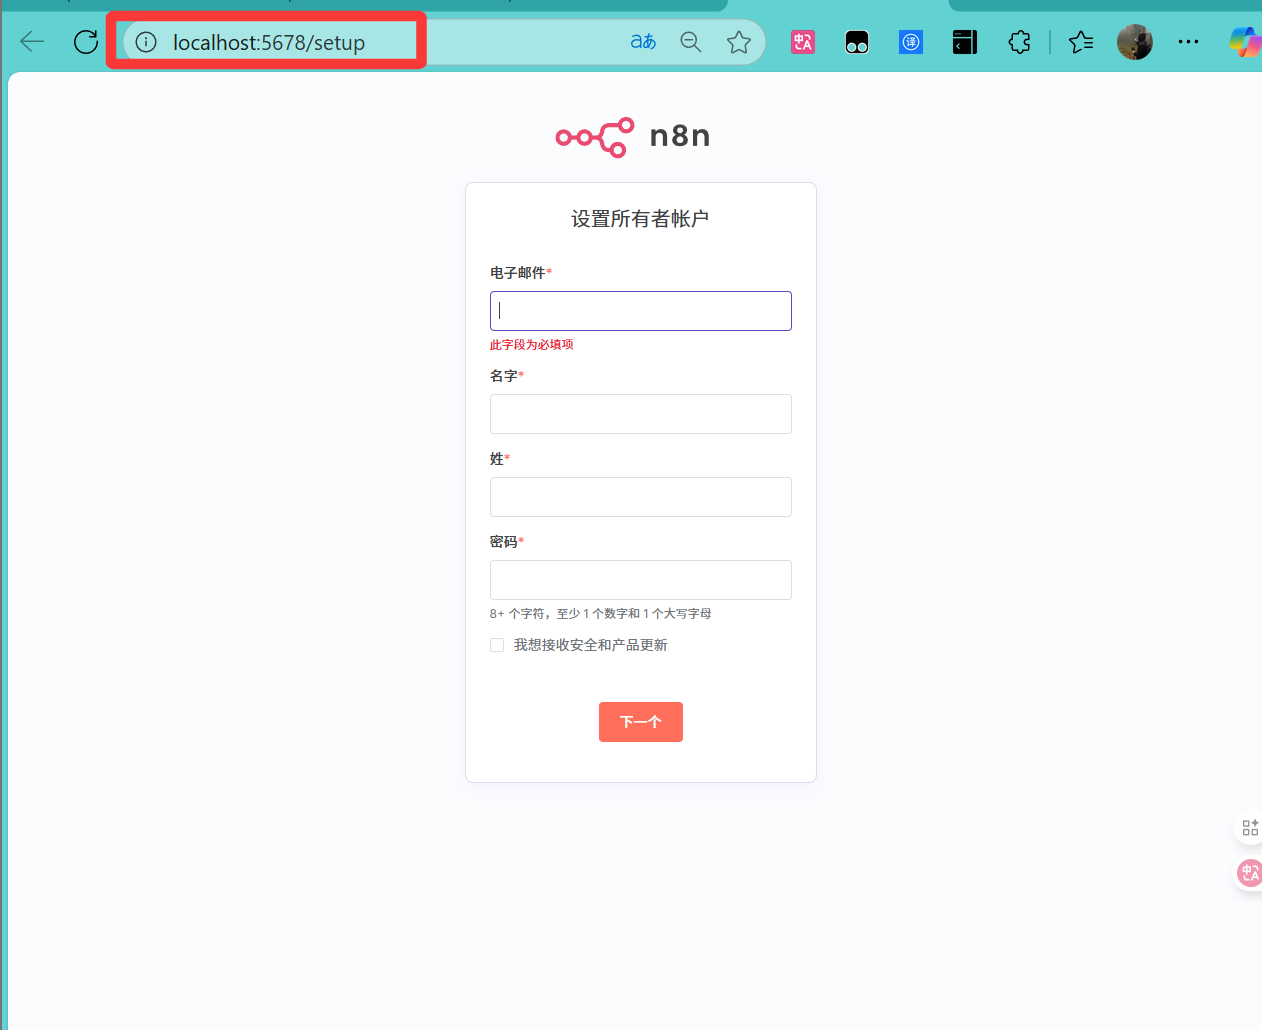Screen dimensions: 1262x1030
Task: Focus the 密码 input field
Action: [641, 580]
